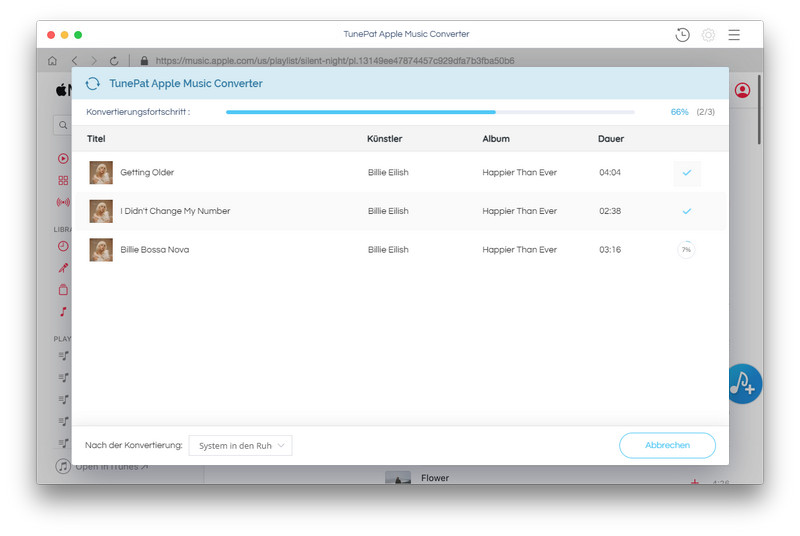
Task: Click the macOS green fullscreen window button
Action: click(78, 35)
